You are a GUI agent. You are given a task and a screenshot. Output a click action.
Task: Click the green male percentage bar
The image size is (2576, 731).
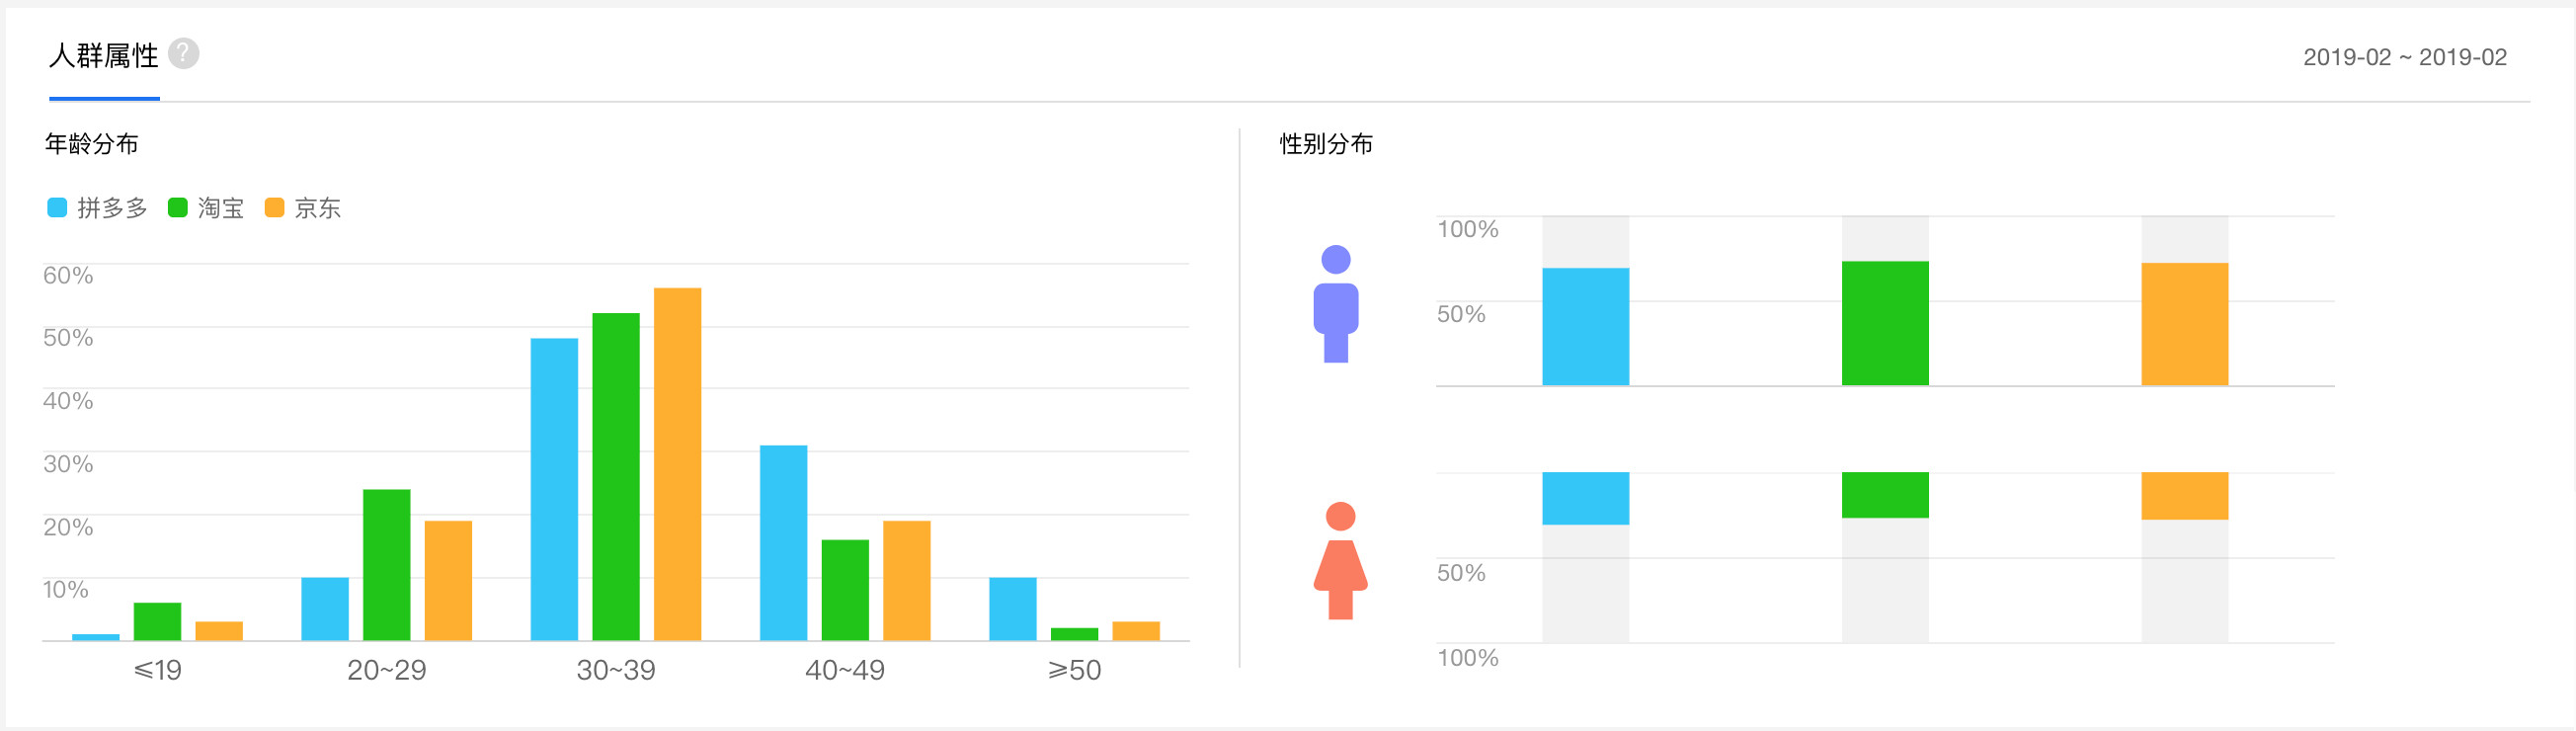(1884, 324)
